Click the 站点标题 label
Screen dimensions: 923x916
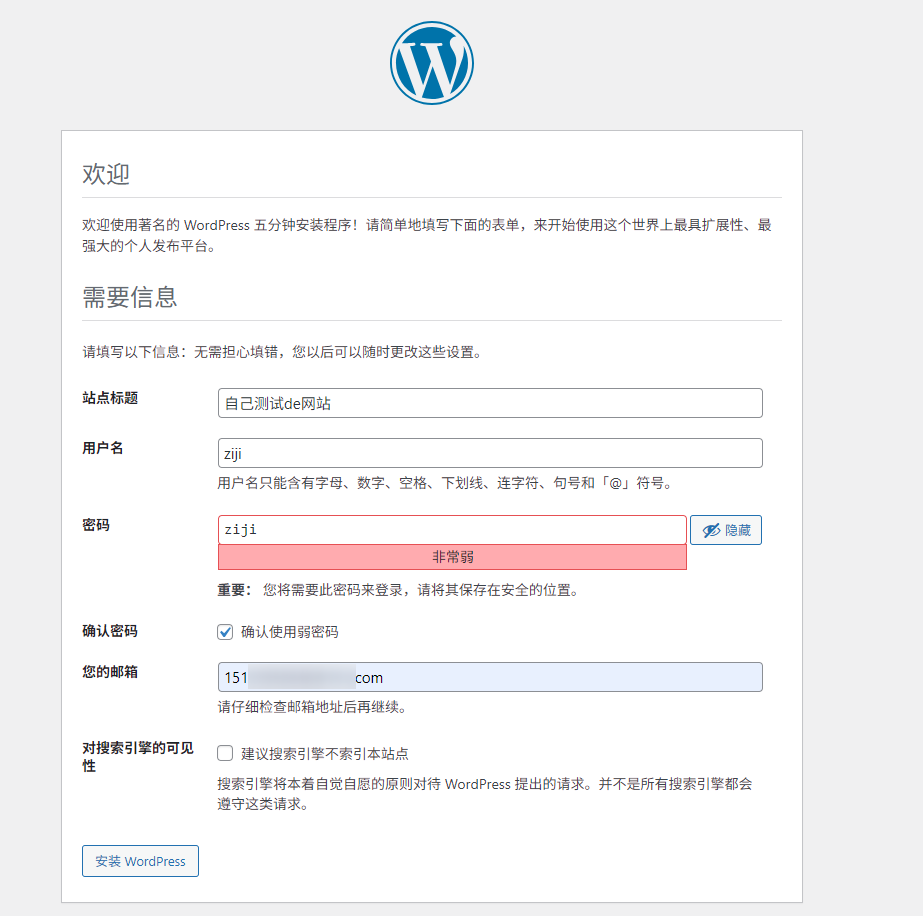tap(110, 398)
